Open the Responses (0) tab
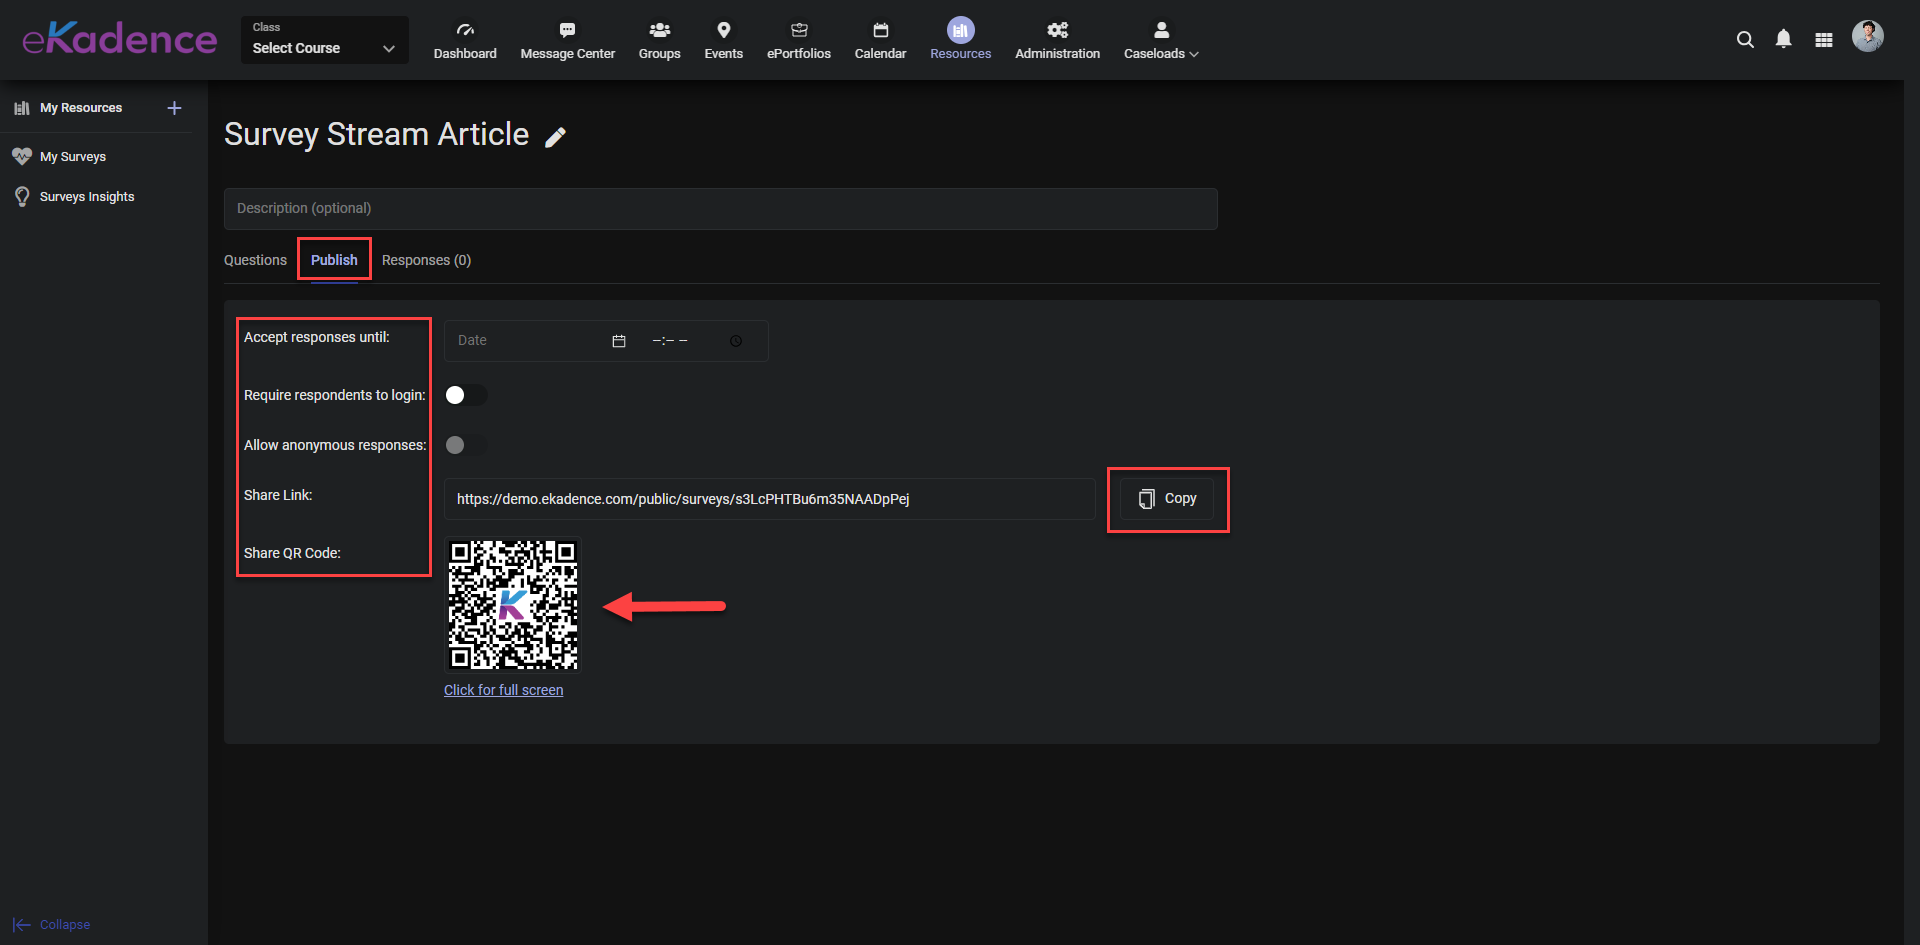 [426, 260]
